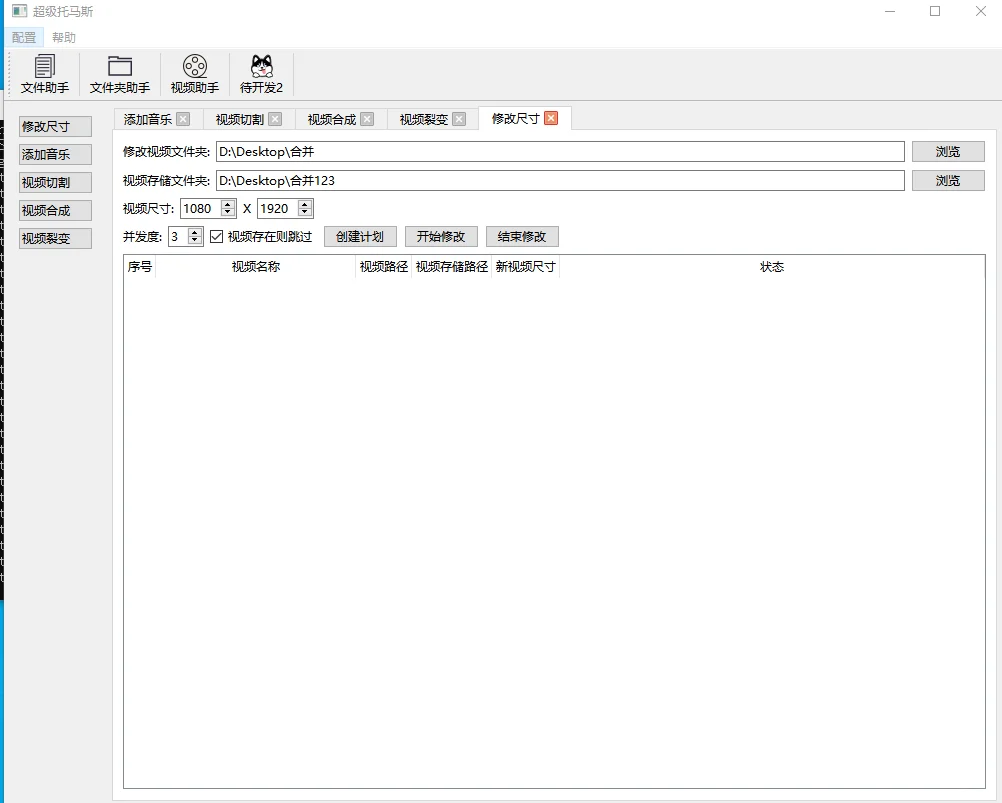Click the 视频裂变 sidebar button
1002x803 pixels.
(56, 239)
